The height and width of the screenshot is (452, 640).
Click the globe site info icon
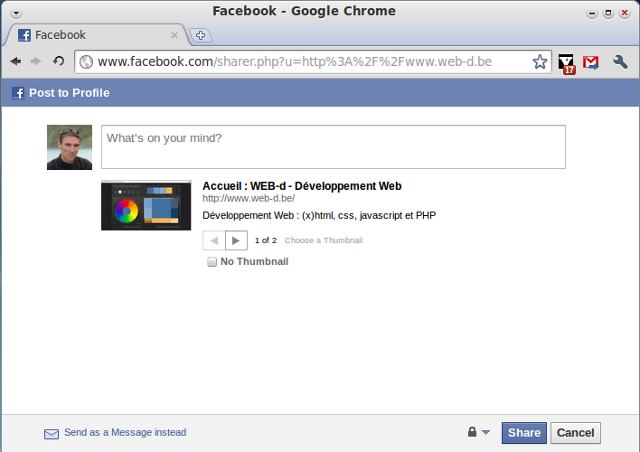[86, 62]
